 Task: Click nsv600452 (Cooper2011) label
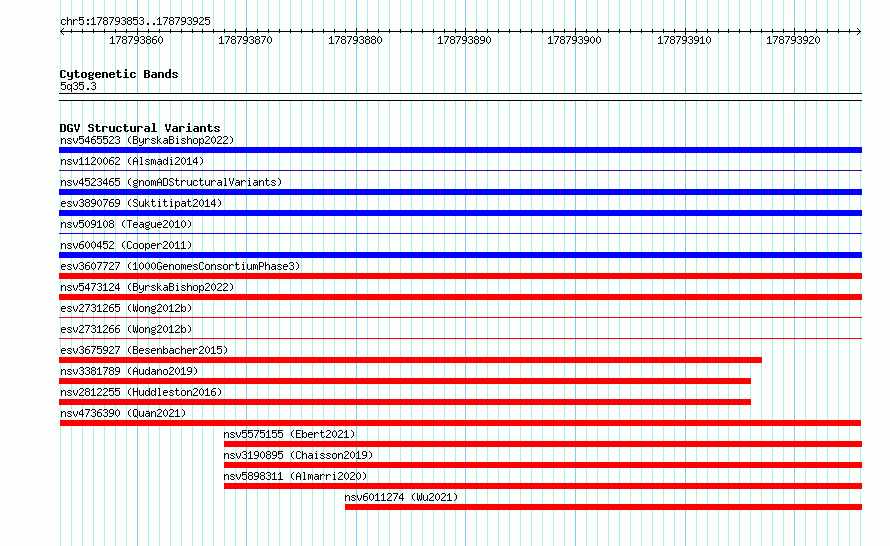(126, 245)
